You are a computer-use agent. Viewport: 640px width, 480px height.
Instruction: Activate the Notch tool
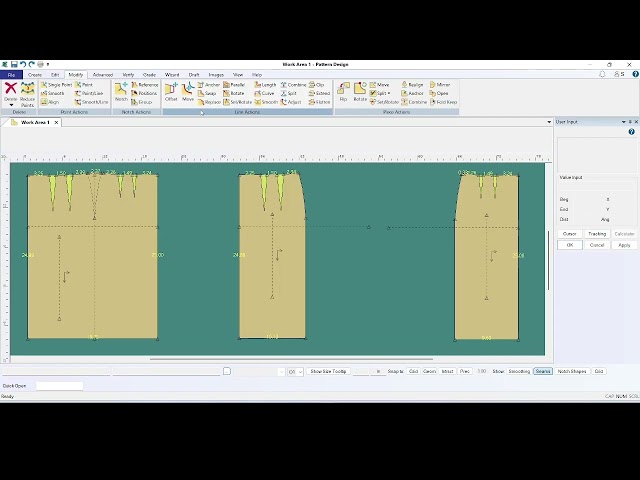tap(121, 92)
